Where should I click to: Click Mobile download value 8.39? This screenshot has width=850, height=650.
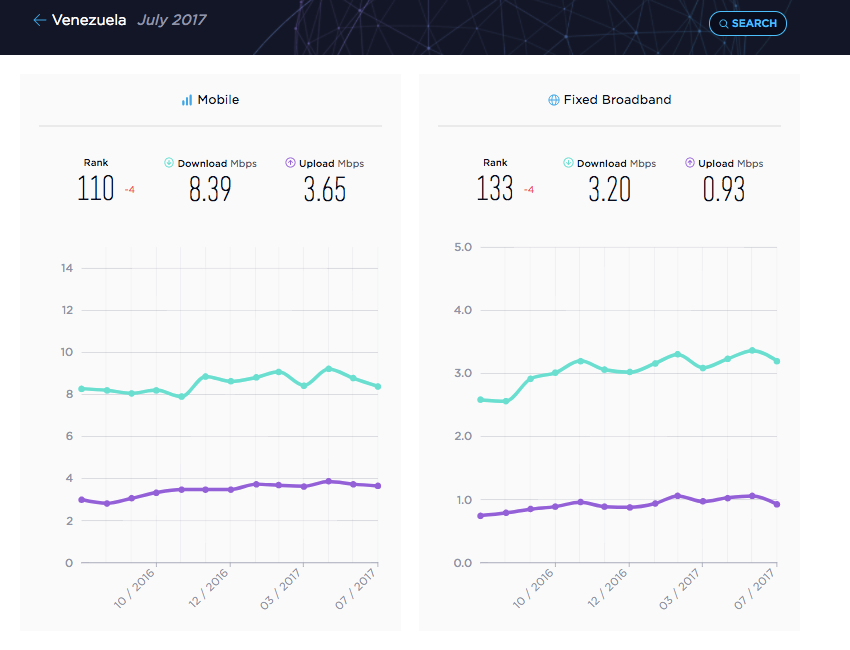coord(210,189)
